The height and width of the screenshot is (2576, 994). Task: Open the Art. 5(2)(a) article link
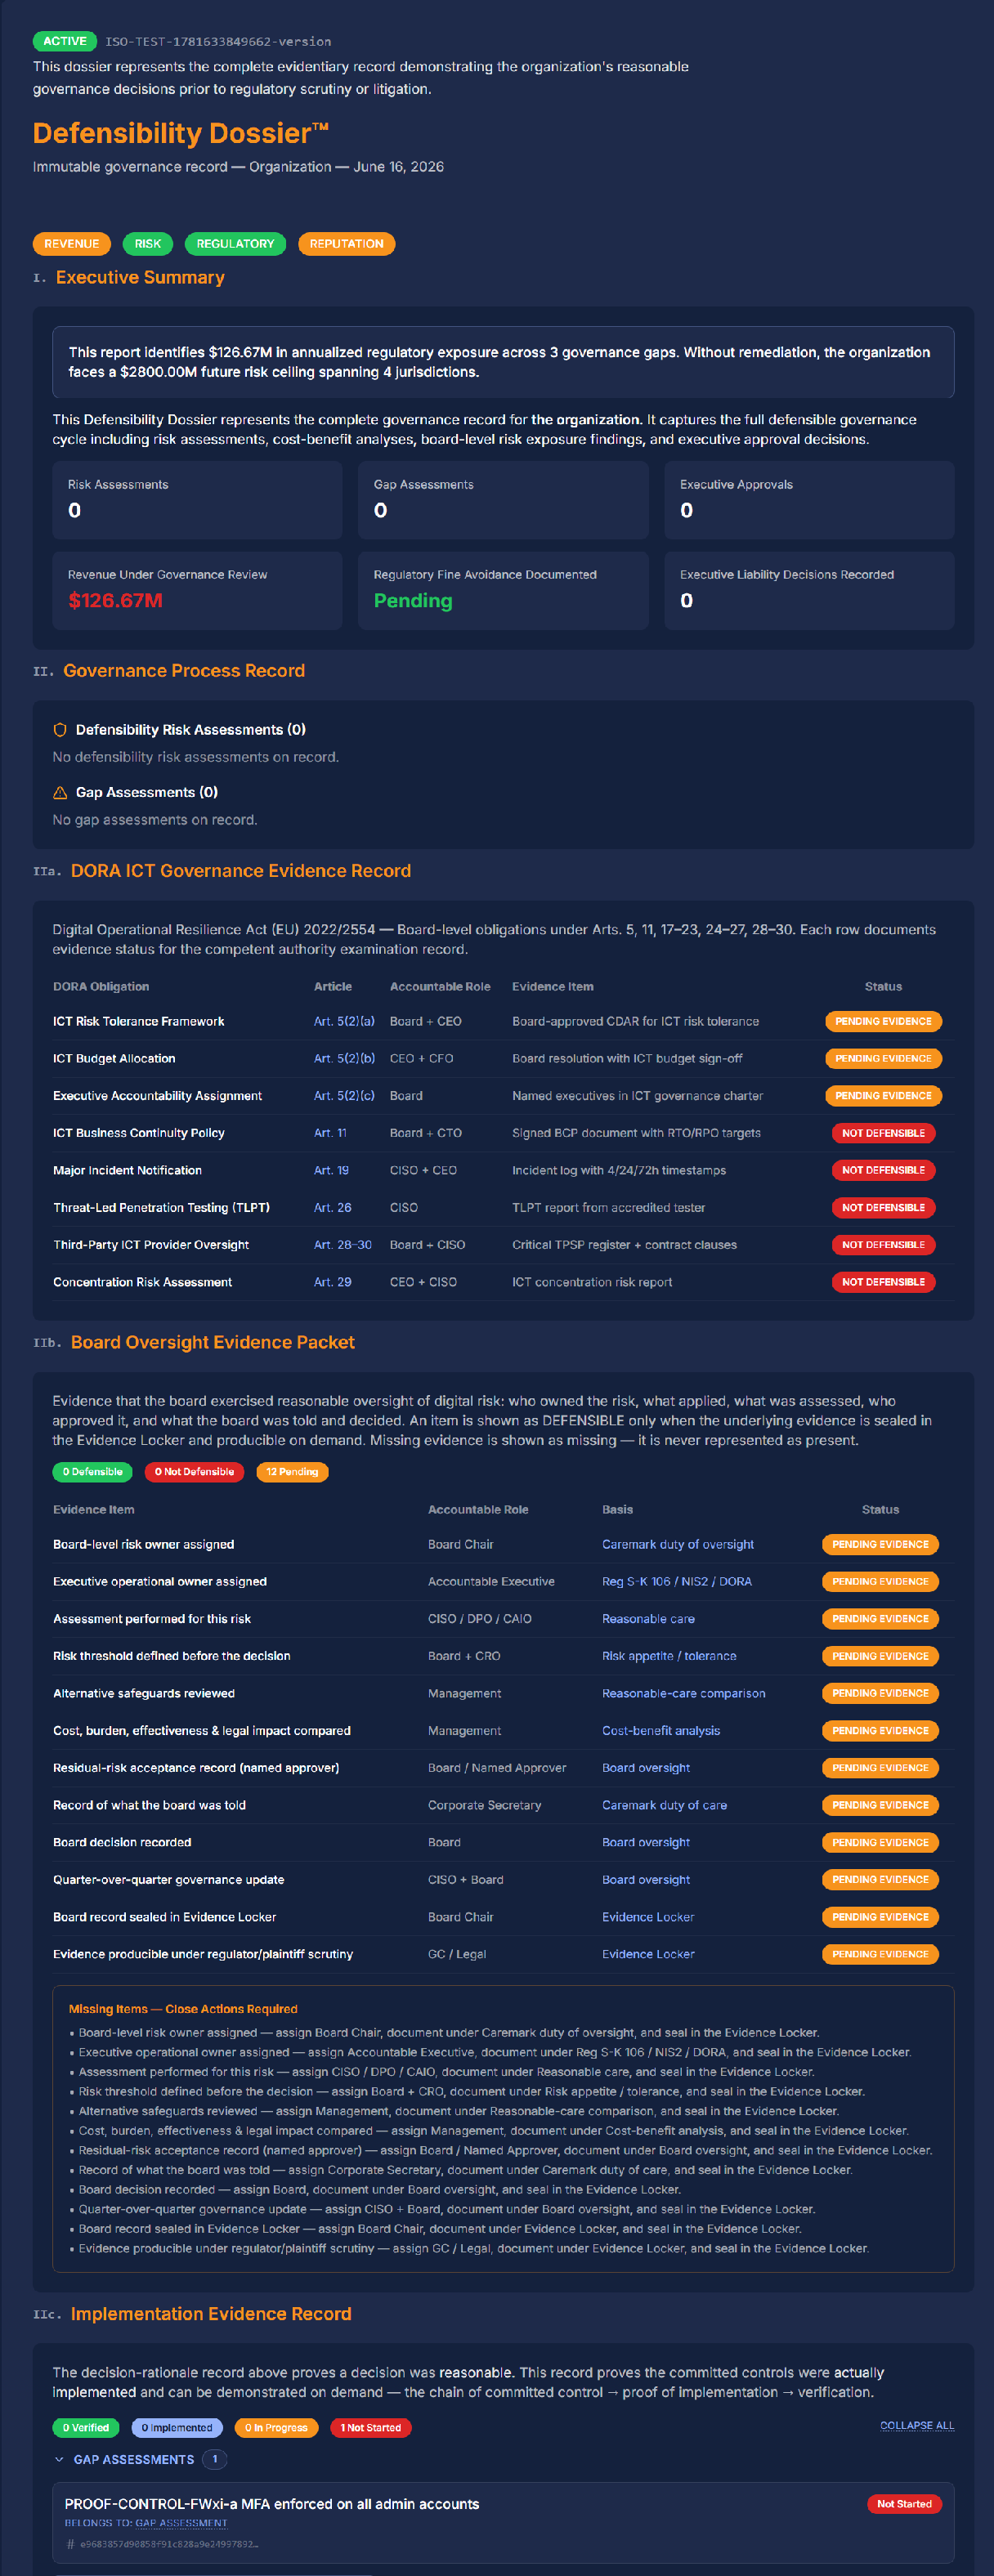pyautogui.click(x=344, y=1021)
